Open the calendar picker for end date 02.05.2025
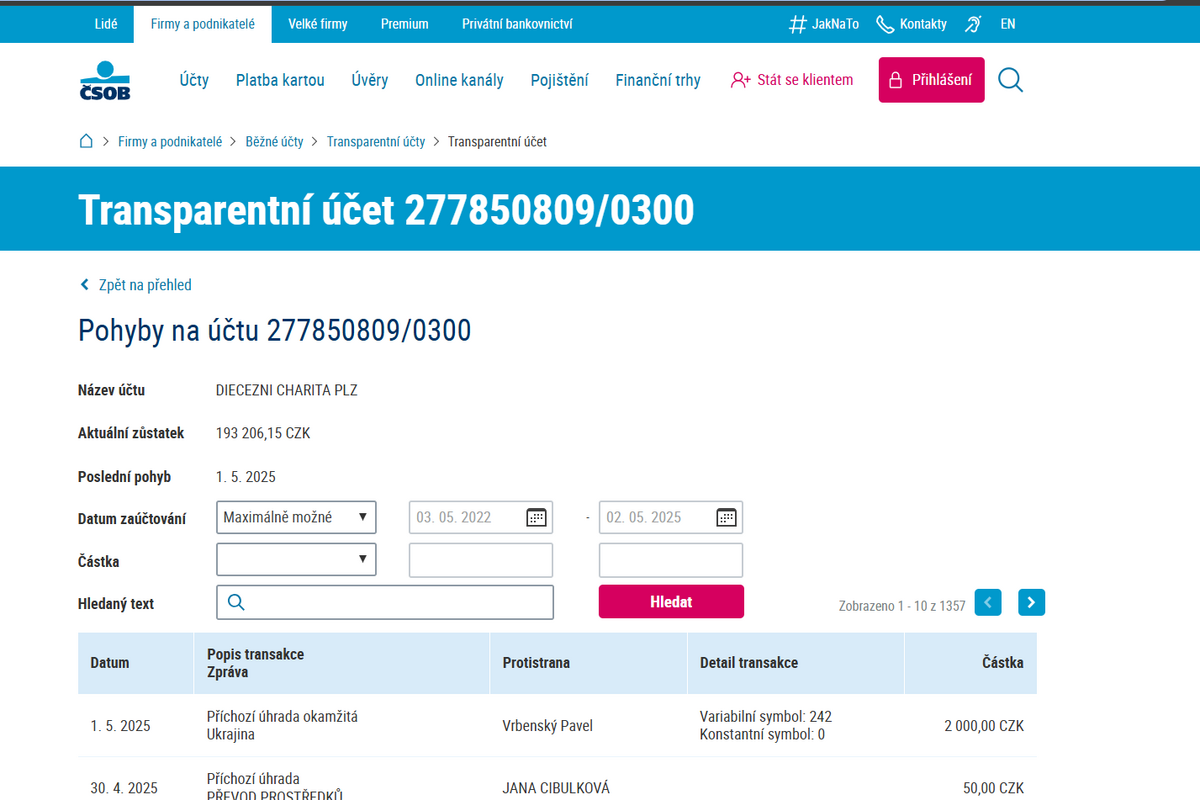This screenshot has height=800, width=1200. (x=726, y=517)
